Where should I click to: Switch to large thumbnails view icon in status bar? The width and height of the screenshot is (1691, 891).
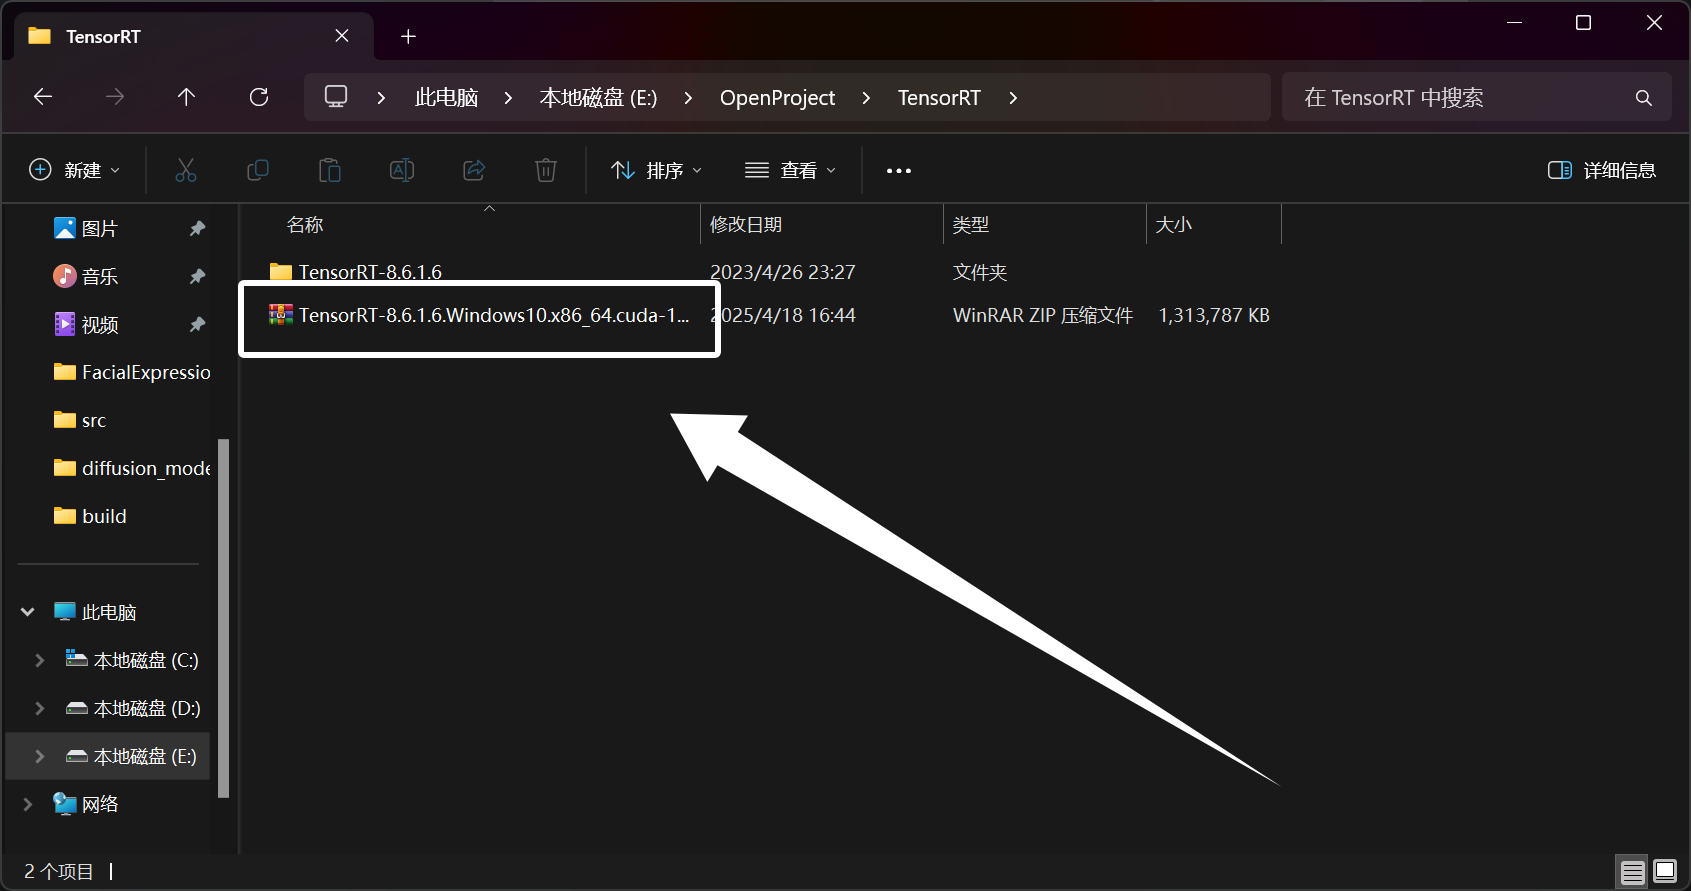pos(1665,872)
